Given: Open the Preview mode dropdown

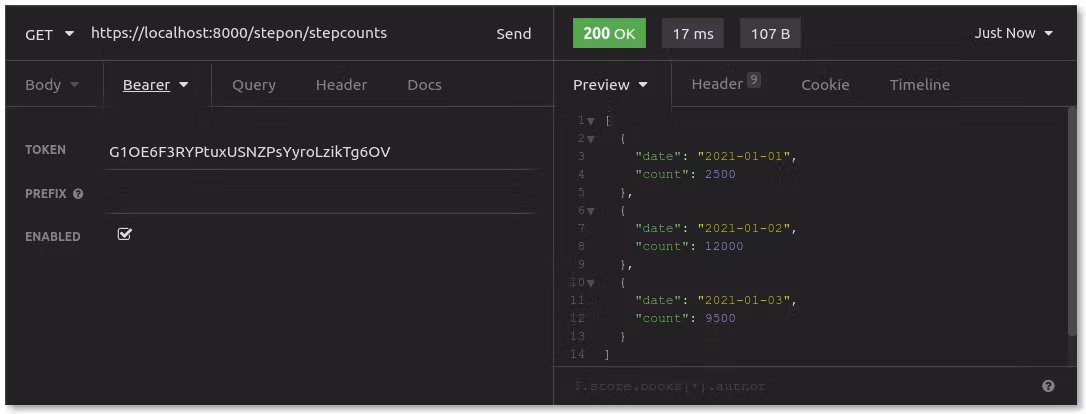Looking at the screenshot, I should coord(610,85).
